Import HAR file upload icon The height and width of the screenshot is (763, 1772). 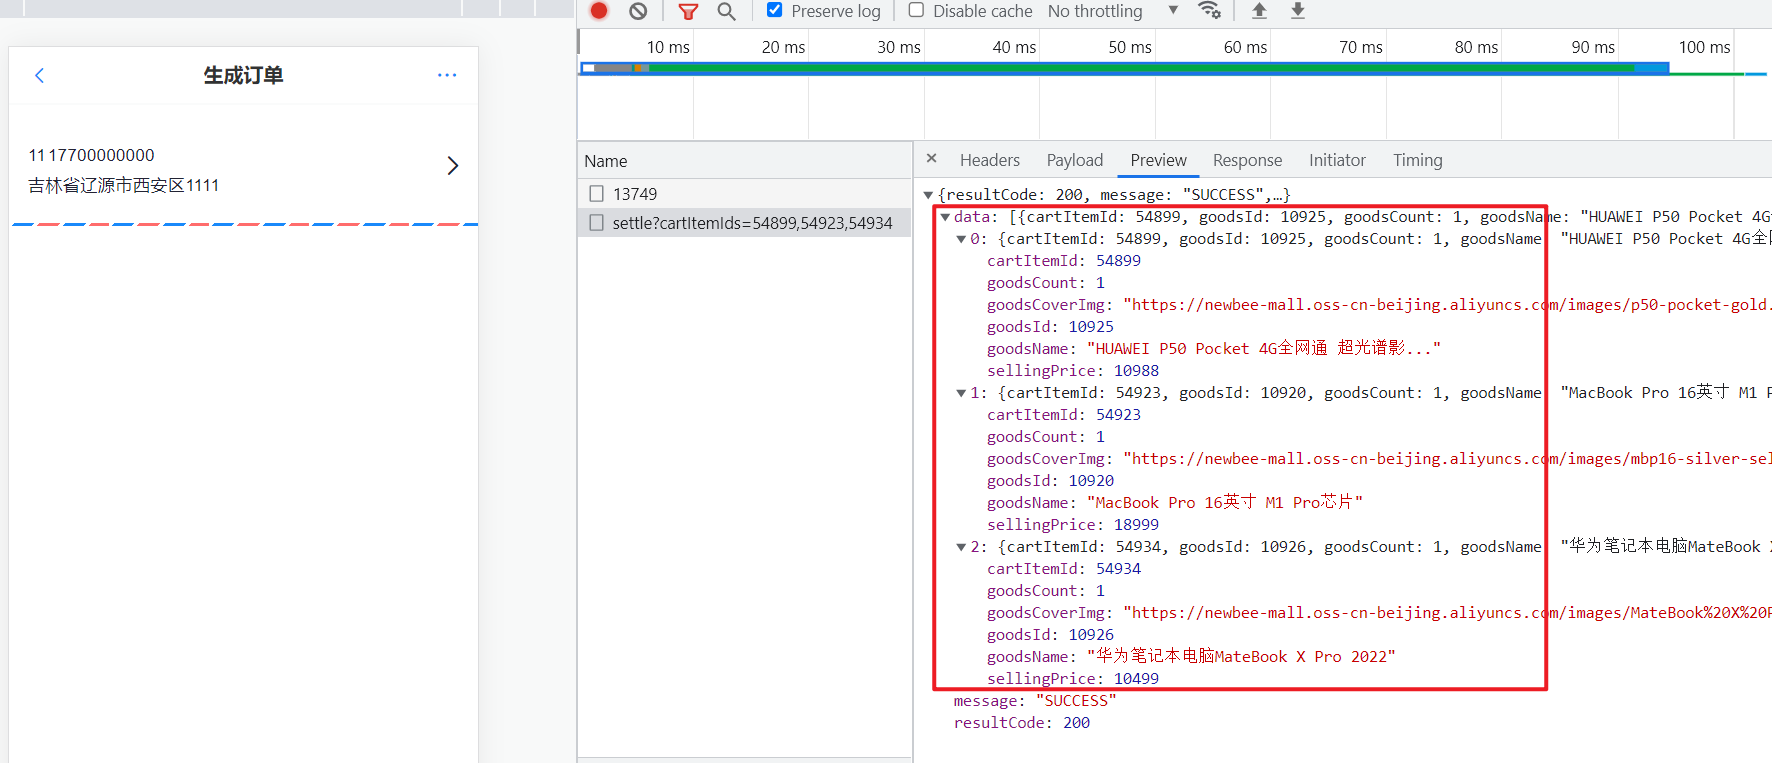pyautogui.click(x=1259, y=11)
